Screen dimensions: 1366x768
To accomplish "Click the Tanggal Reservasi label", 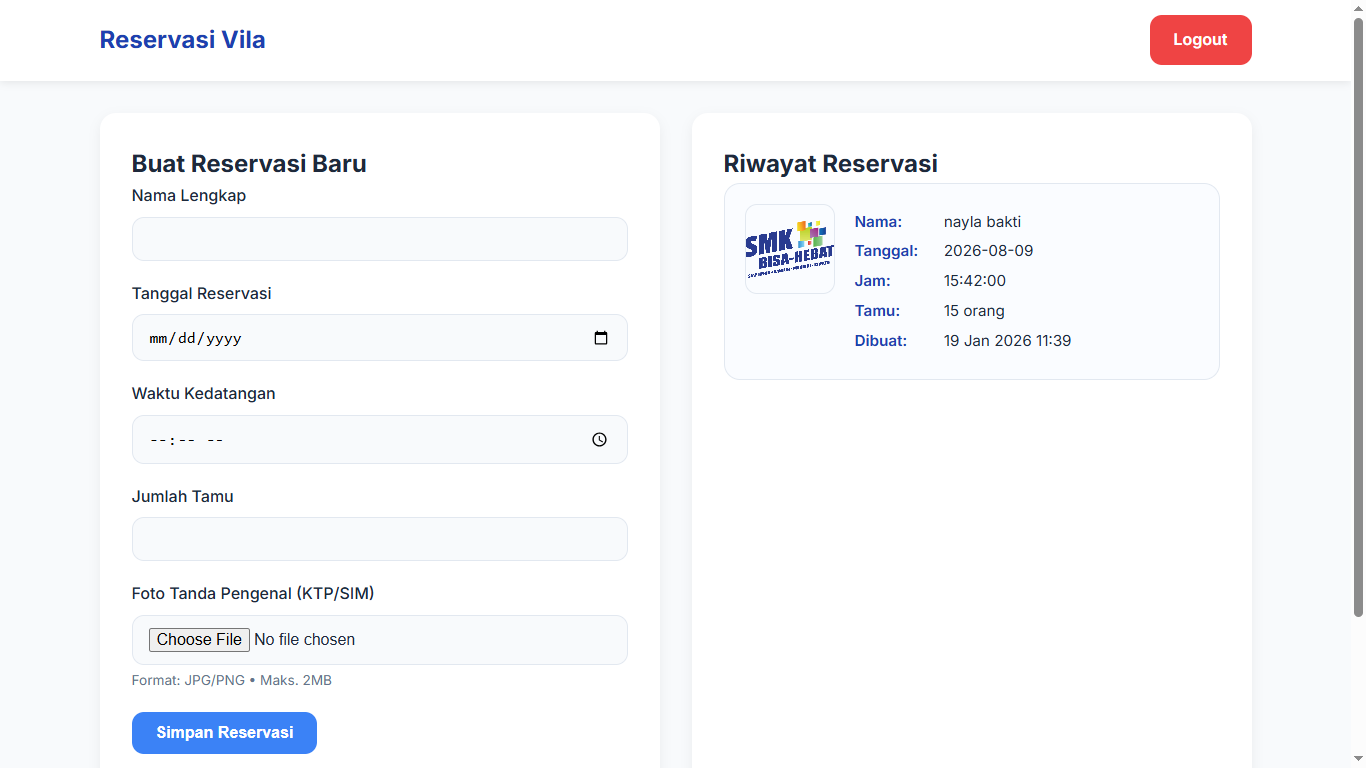I will coord(202,294).
